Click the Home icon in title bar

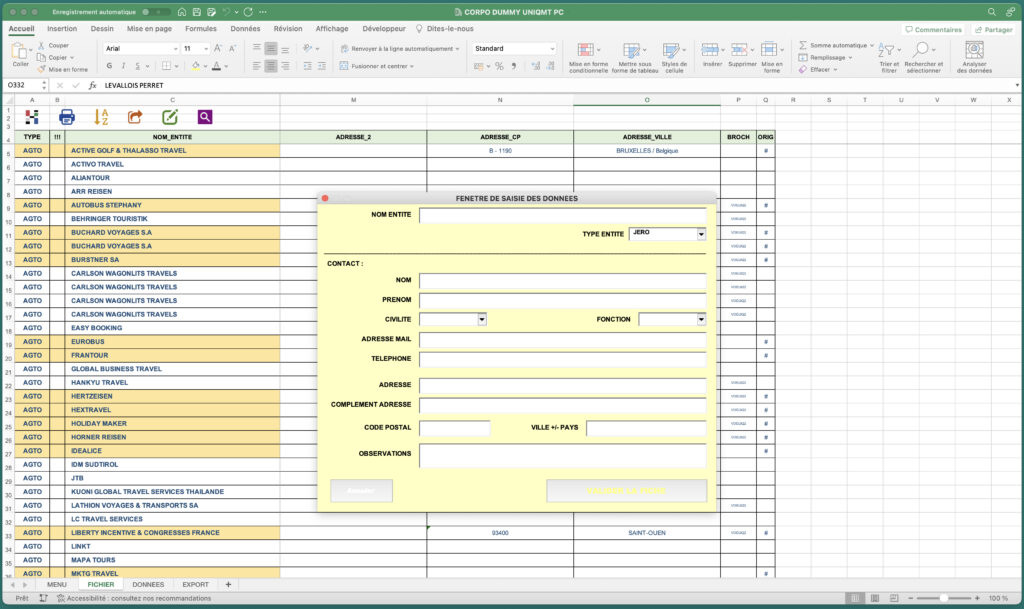click(182, 12)
